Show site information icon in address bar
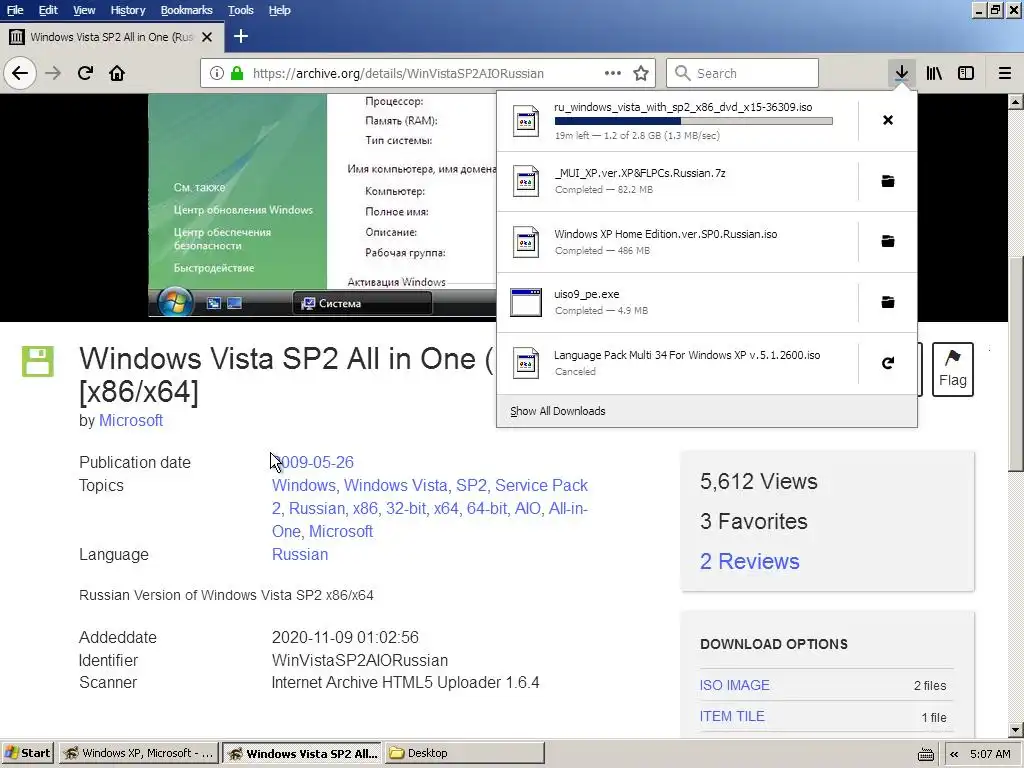This screenshot has height=768, width=1024. [217, 73]
